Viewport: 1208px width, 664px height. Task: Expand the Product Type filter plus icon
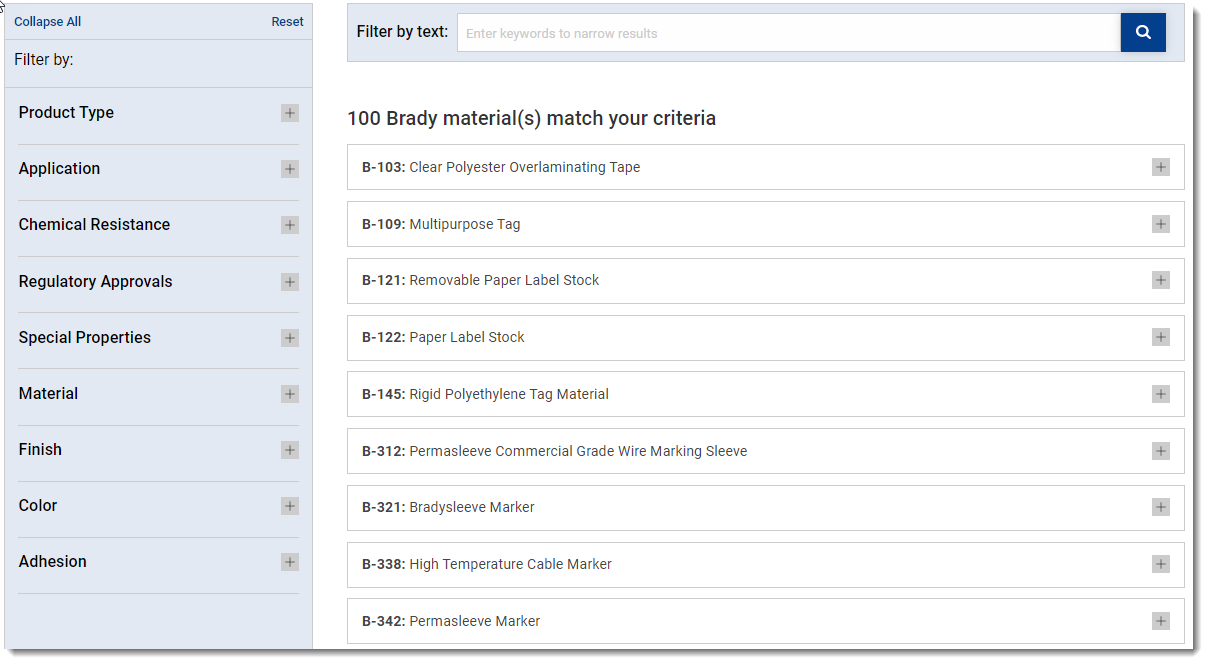pos(290,113)
